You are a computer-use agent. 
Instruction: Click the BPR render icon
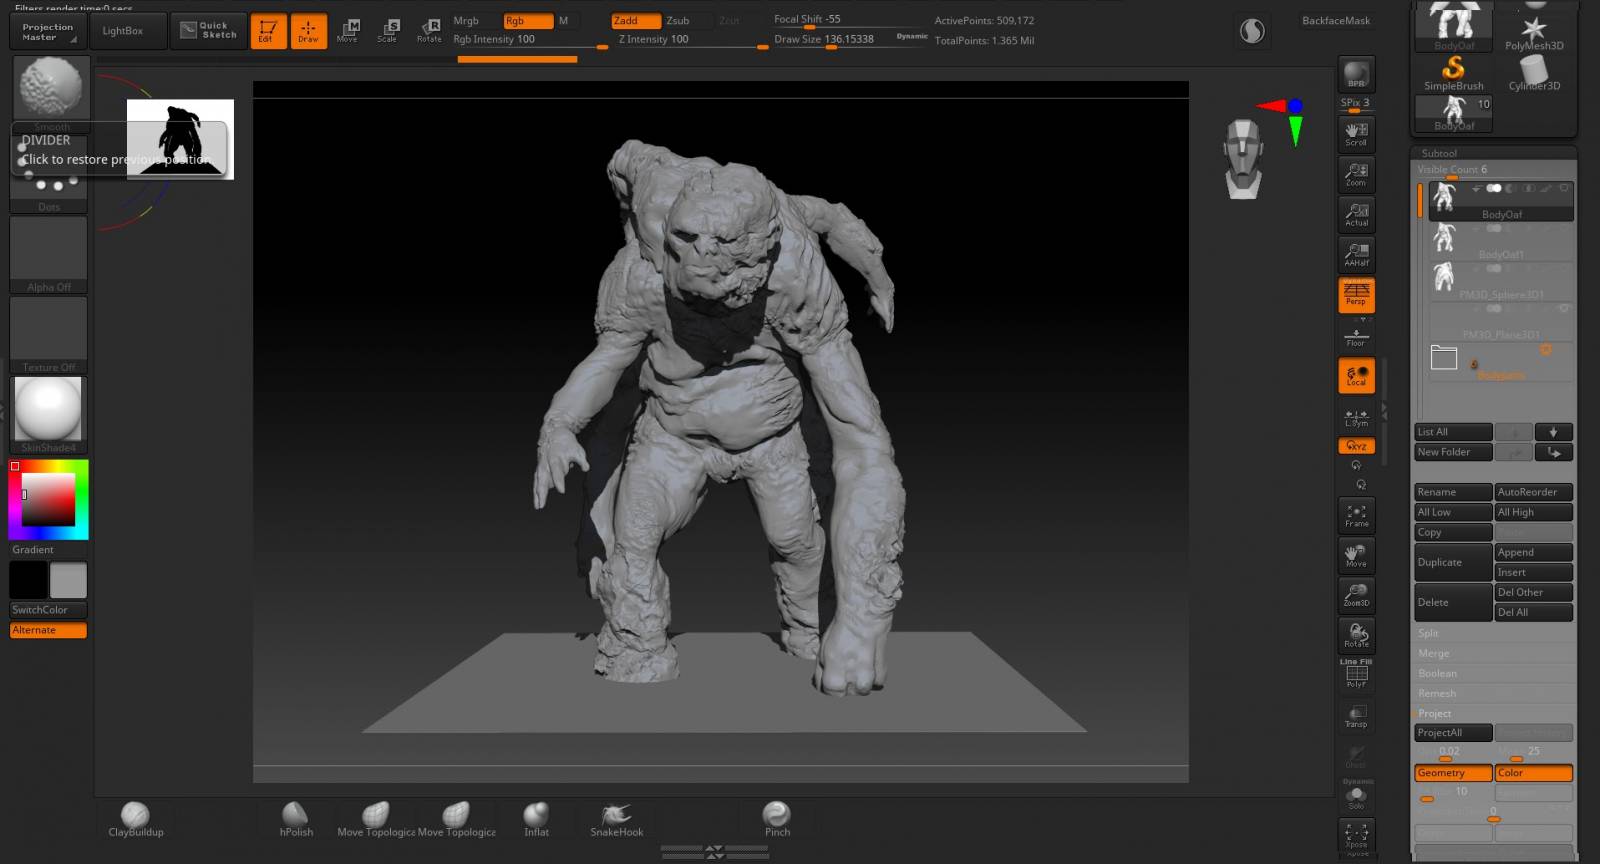[1356, 74]
